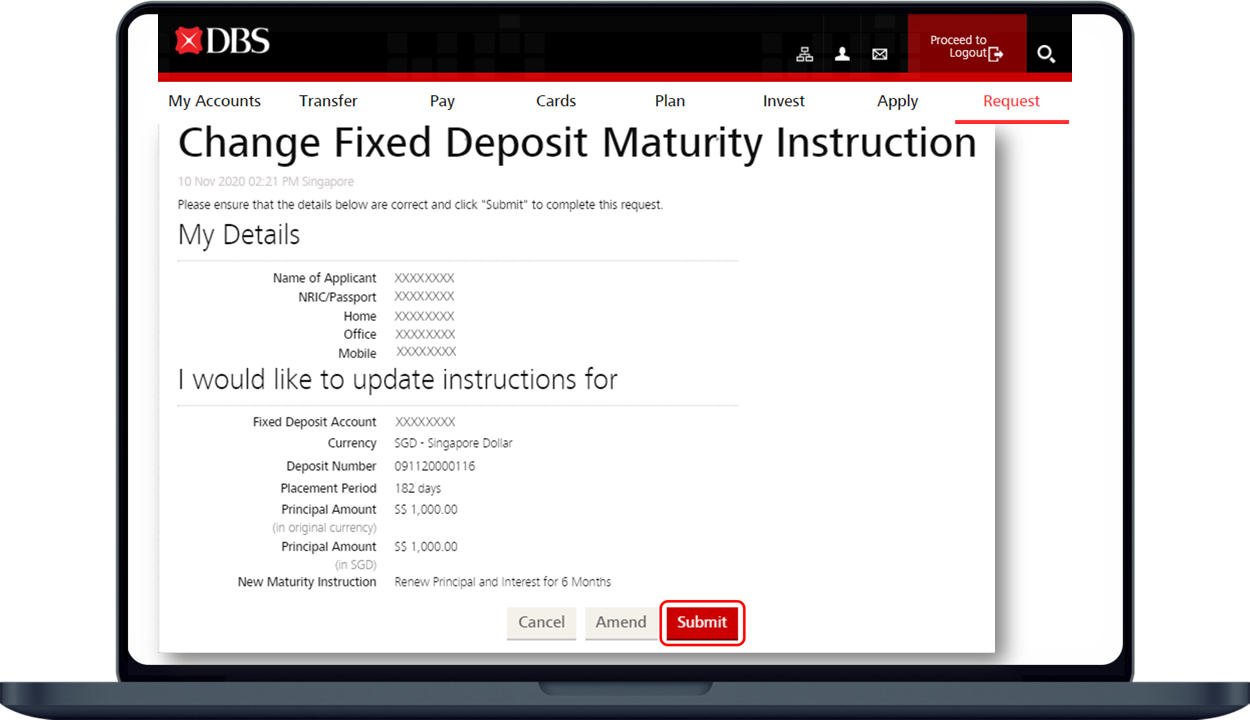
Task: Open the sitemap icon in header
Action: 804,54
